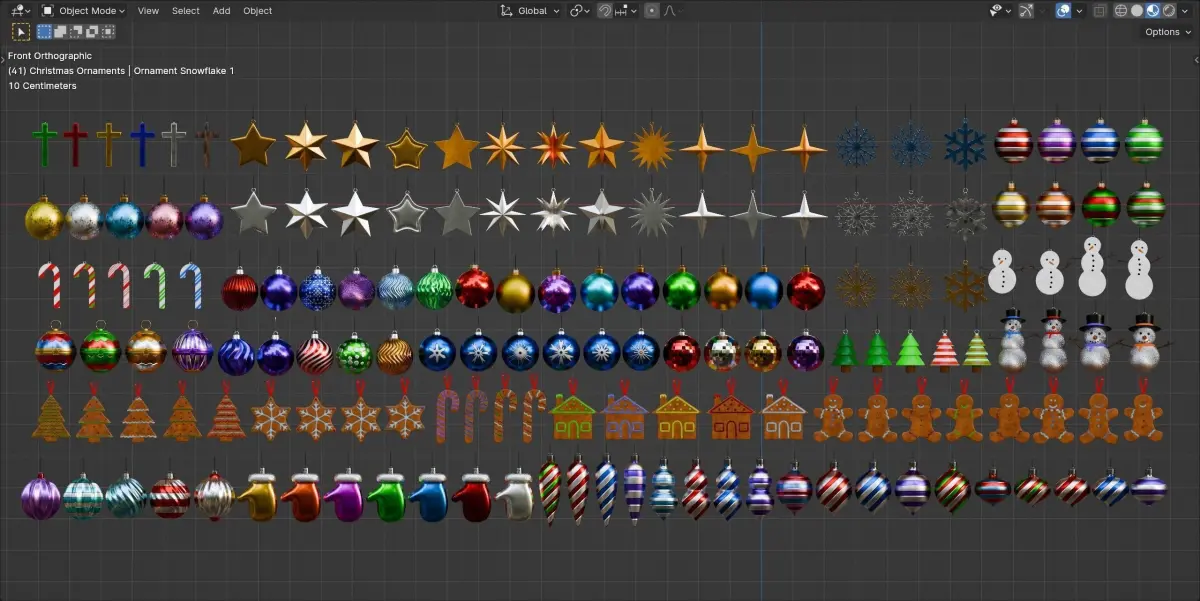This screenshot has height=601, width=1200.
Task: Click the '10 Centimeters' grid scale text
Action: coord(42,86)
